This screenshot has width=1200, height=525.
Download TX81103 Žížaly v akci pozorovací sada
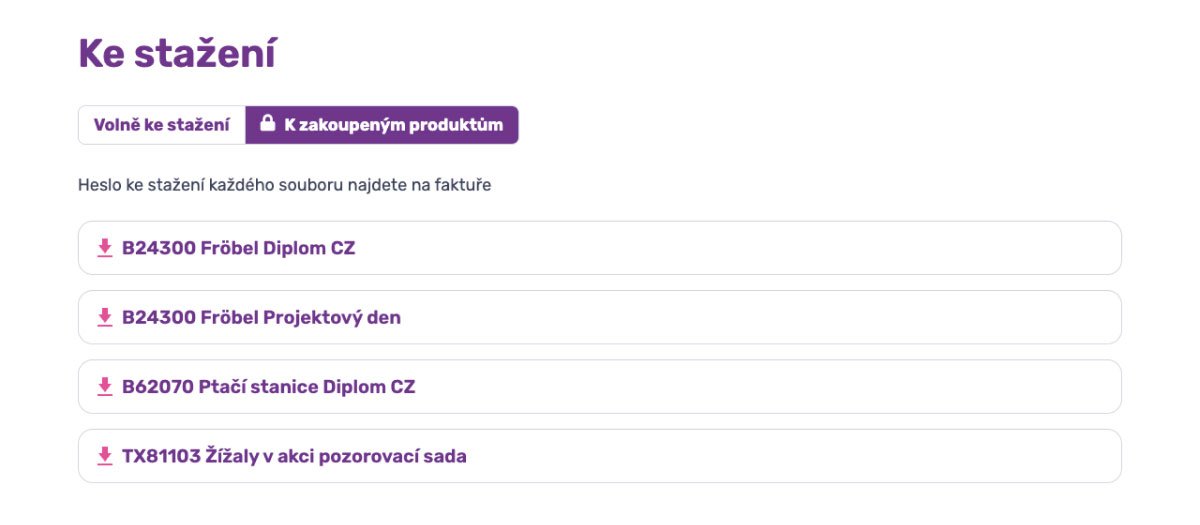tap(294, 456)
